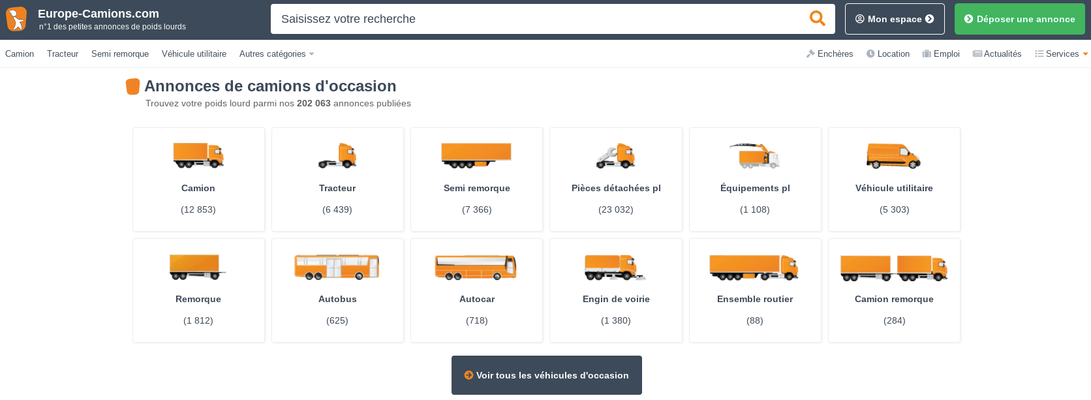1091x400 pixels.
Task: Open the Mon espace account menu
Action: pyautogui.click(x=894, y=19)
